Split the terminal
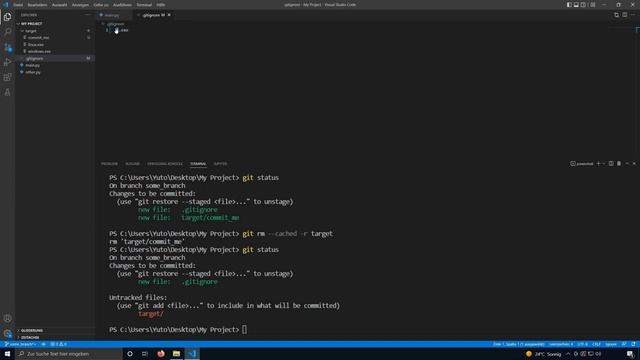Image resolution: width=640 pixels, height=360 pixels. (611, 164)
